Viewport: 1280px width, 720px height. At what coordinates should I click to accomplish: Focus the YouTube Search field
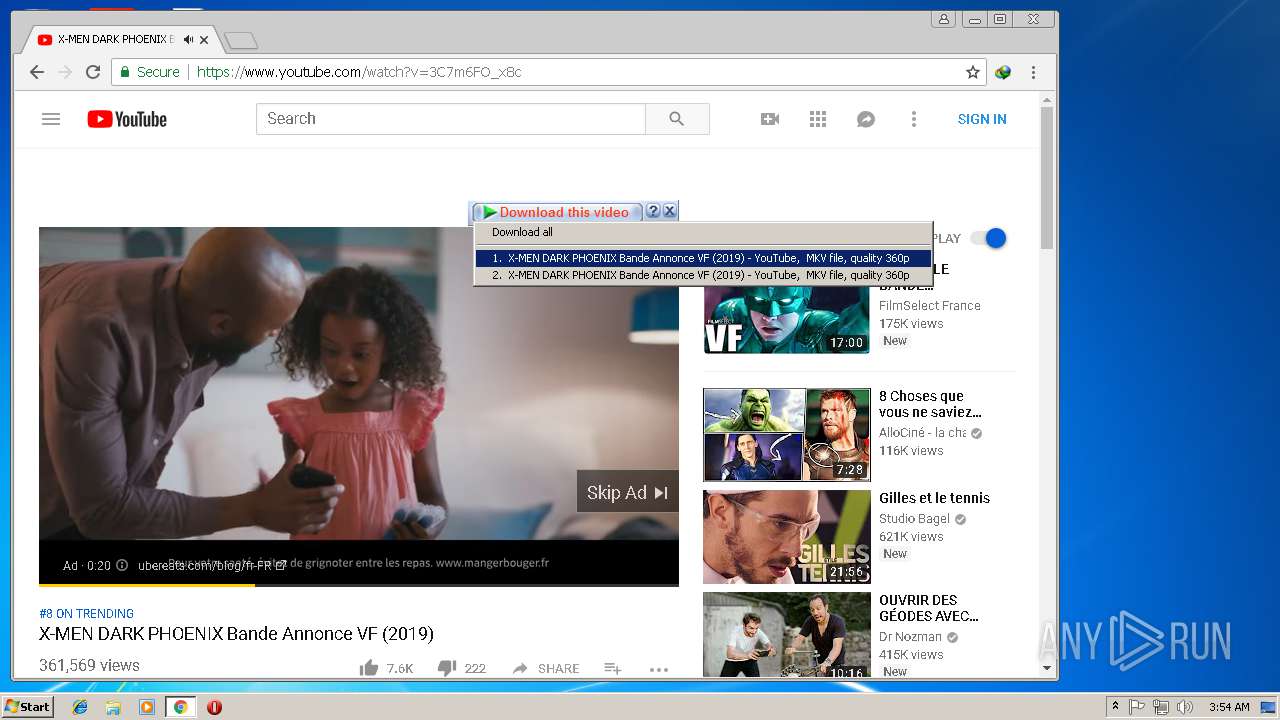(451, 119)
